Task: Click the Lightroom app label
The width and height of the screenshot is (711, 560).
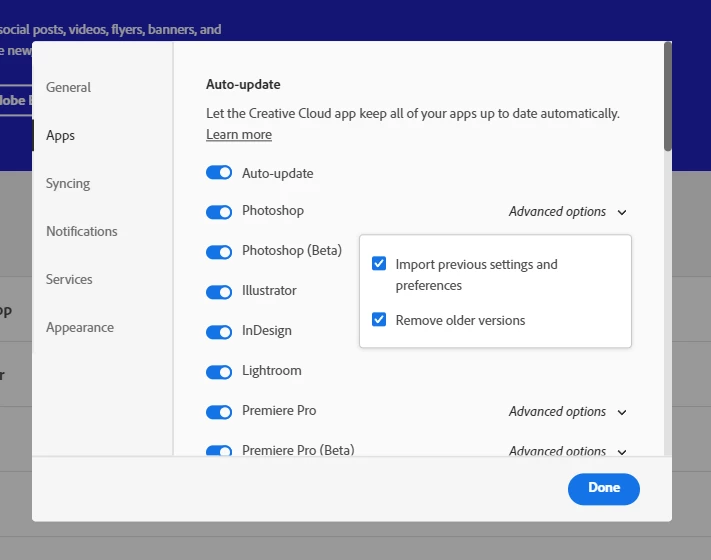Action: (x=272, y=370)
